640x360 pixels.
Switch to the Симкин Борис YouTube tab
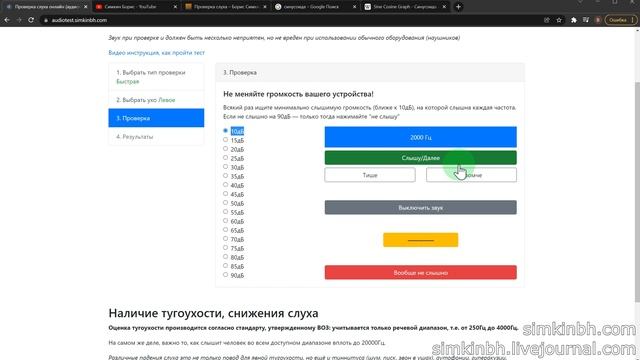[136, 7]
